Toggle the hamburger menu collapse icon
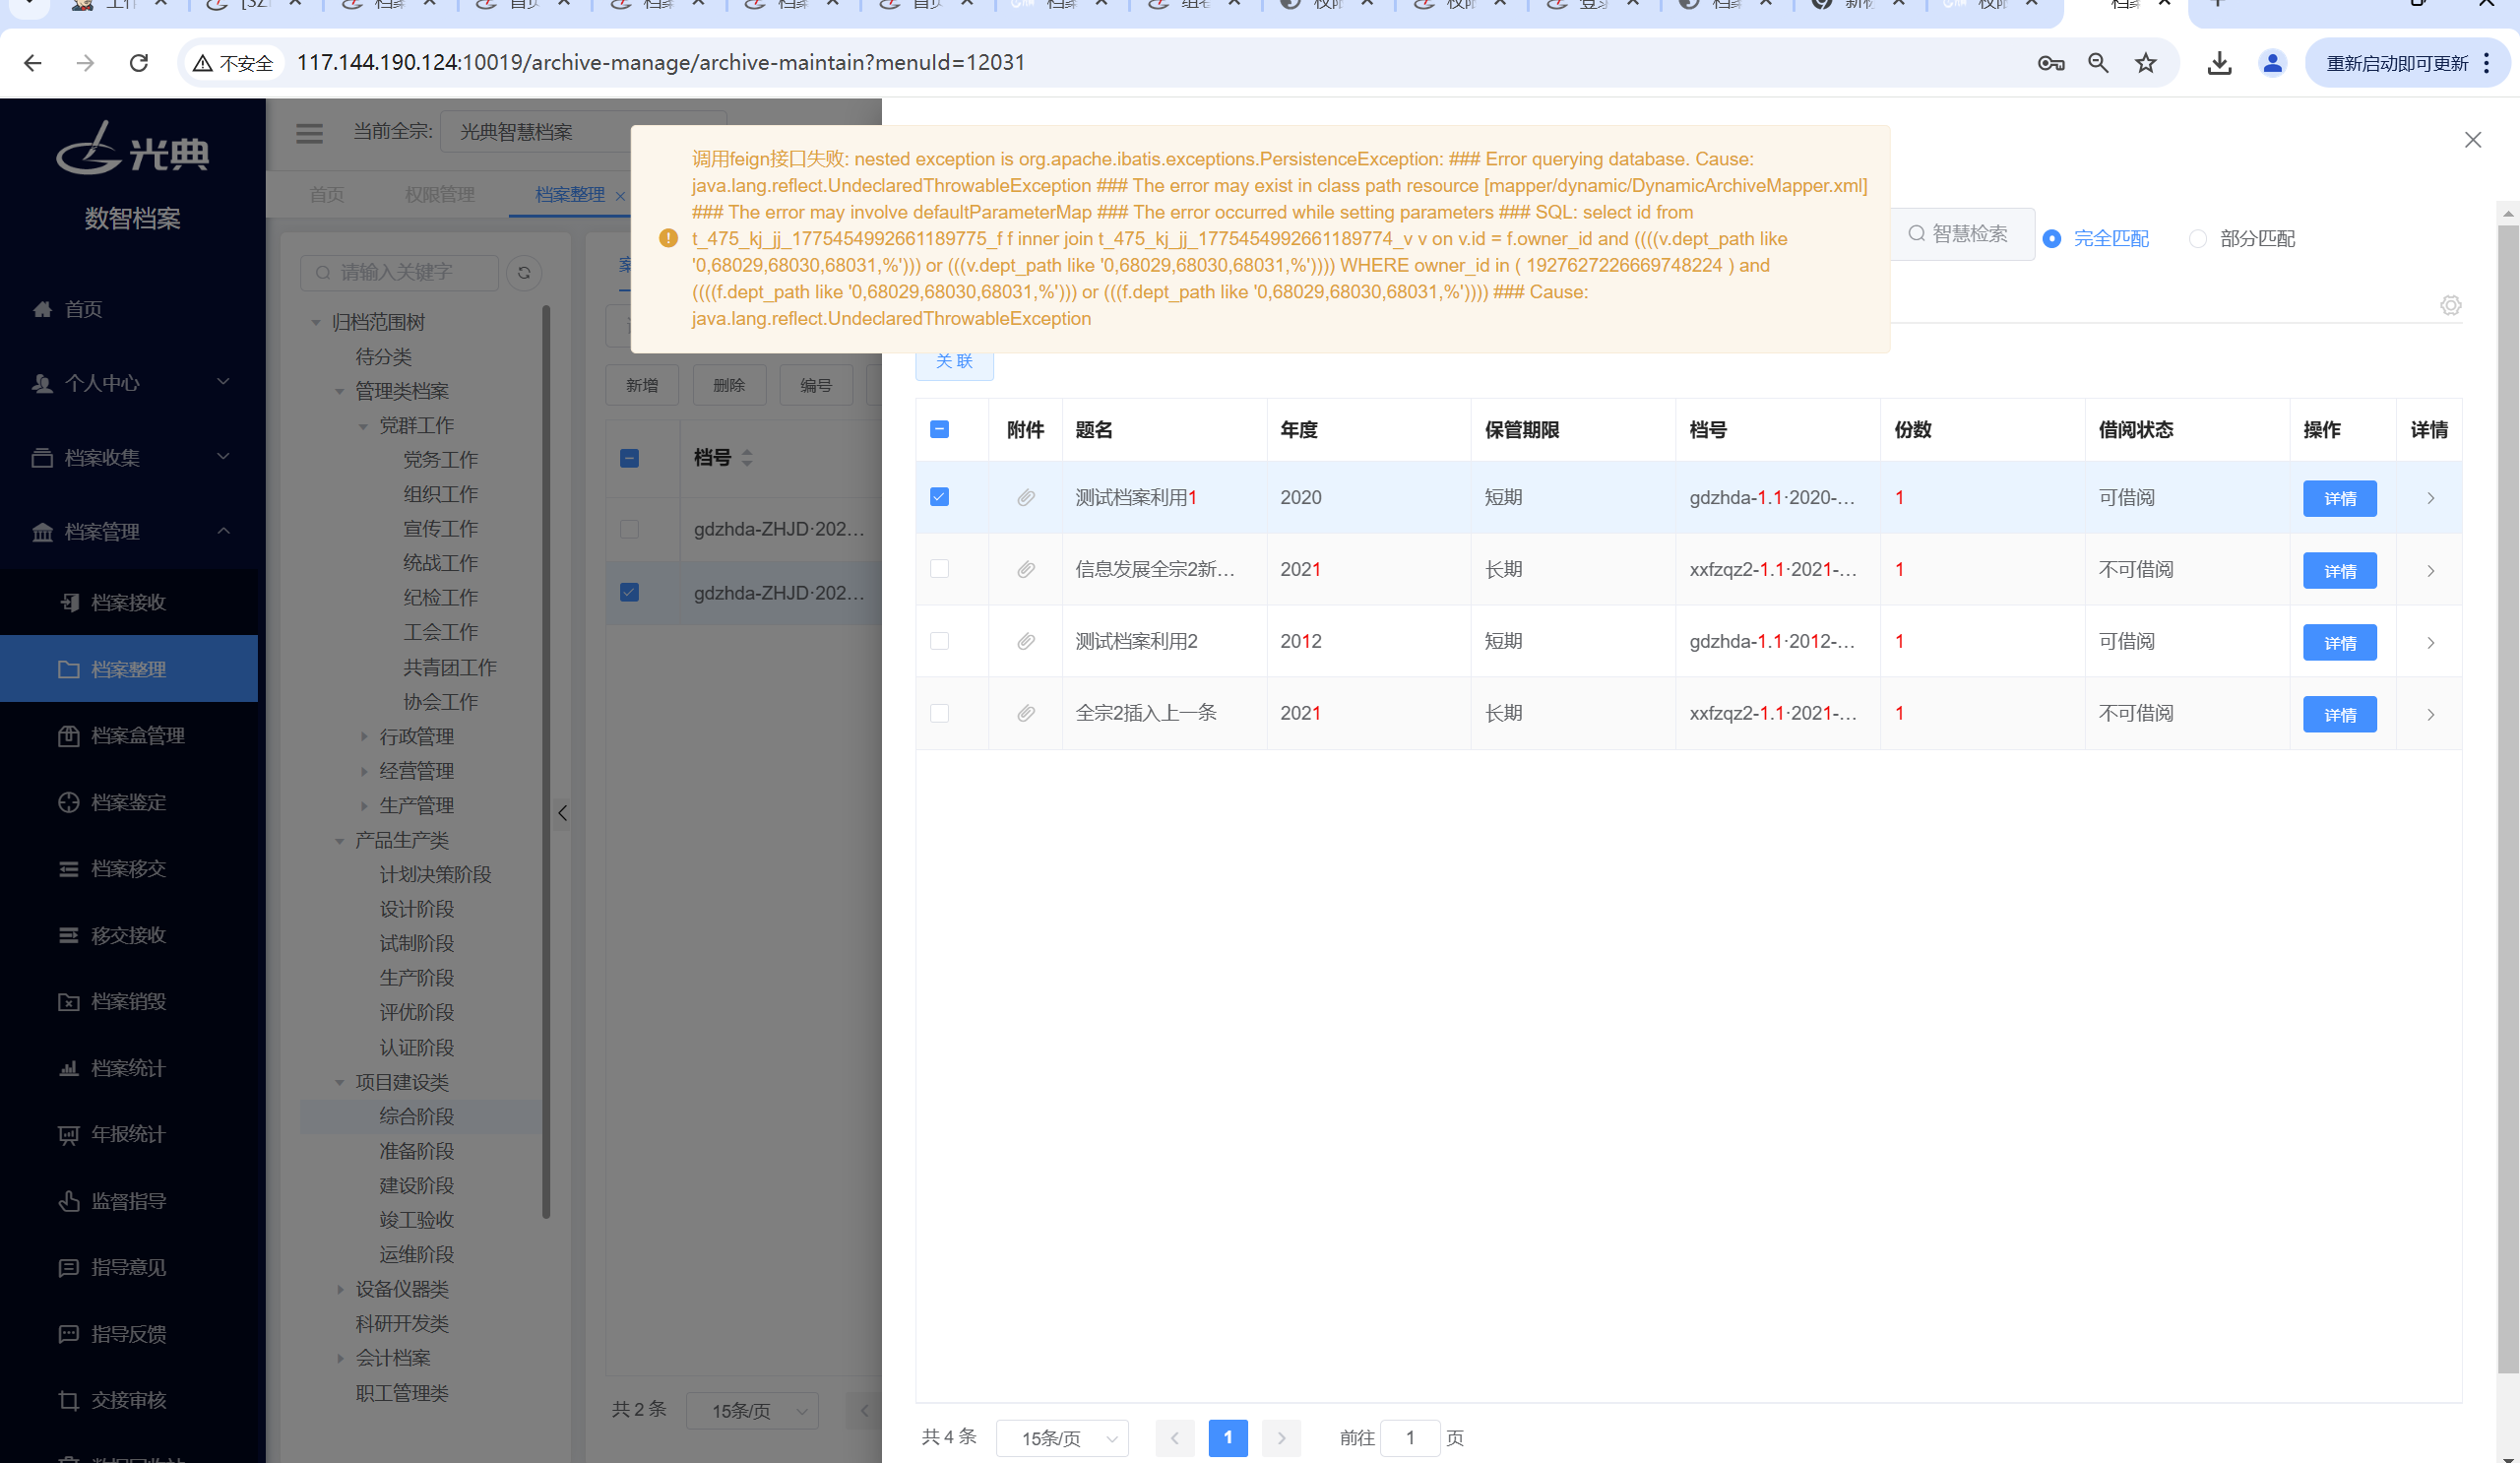The height and width of the screenshot is (1463, 2520). coord(309,132)
